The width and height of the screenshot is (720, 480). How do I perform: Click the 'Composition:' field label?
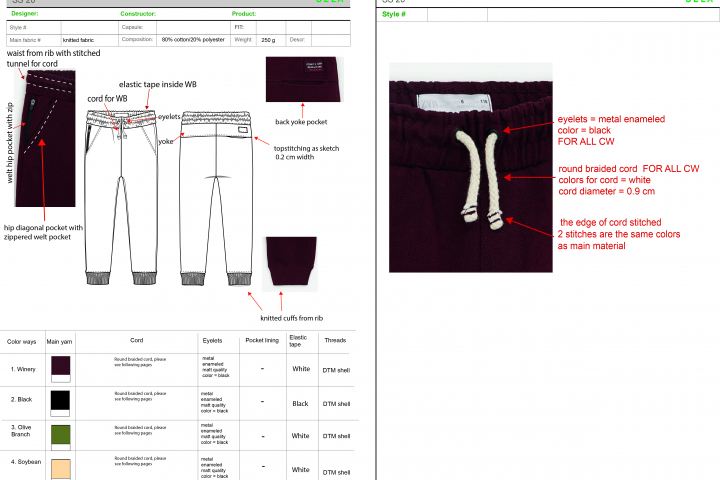(x=137, y=40)
